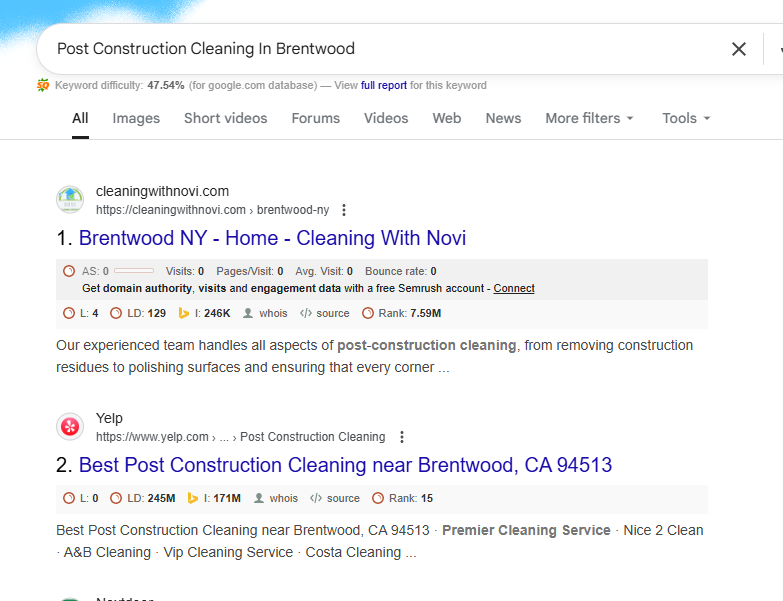Click the Yelp favicon icon
This screenshot has width=783, height=601.
[70, 427]
